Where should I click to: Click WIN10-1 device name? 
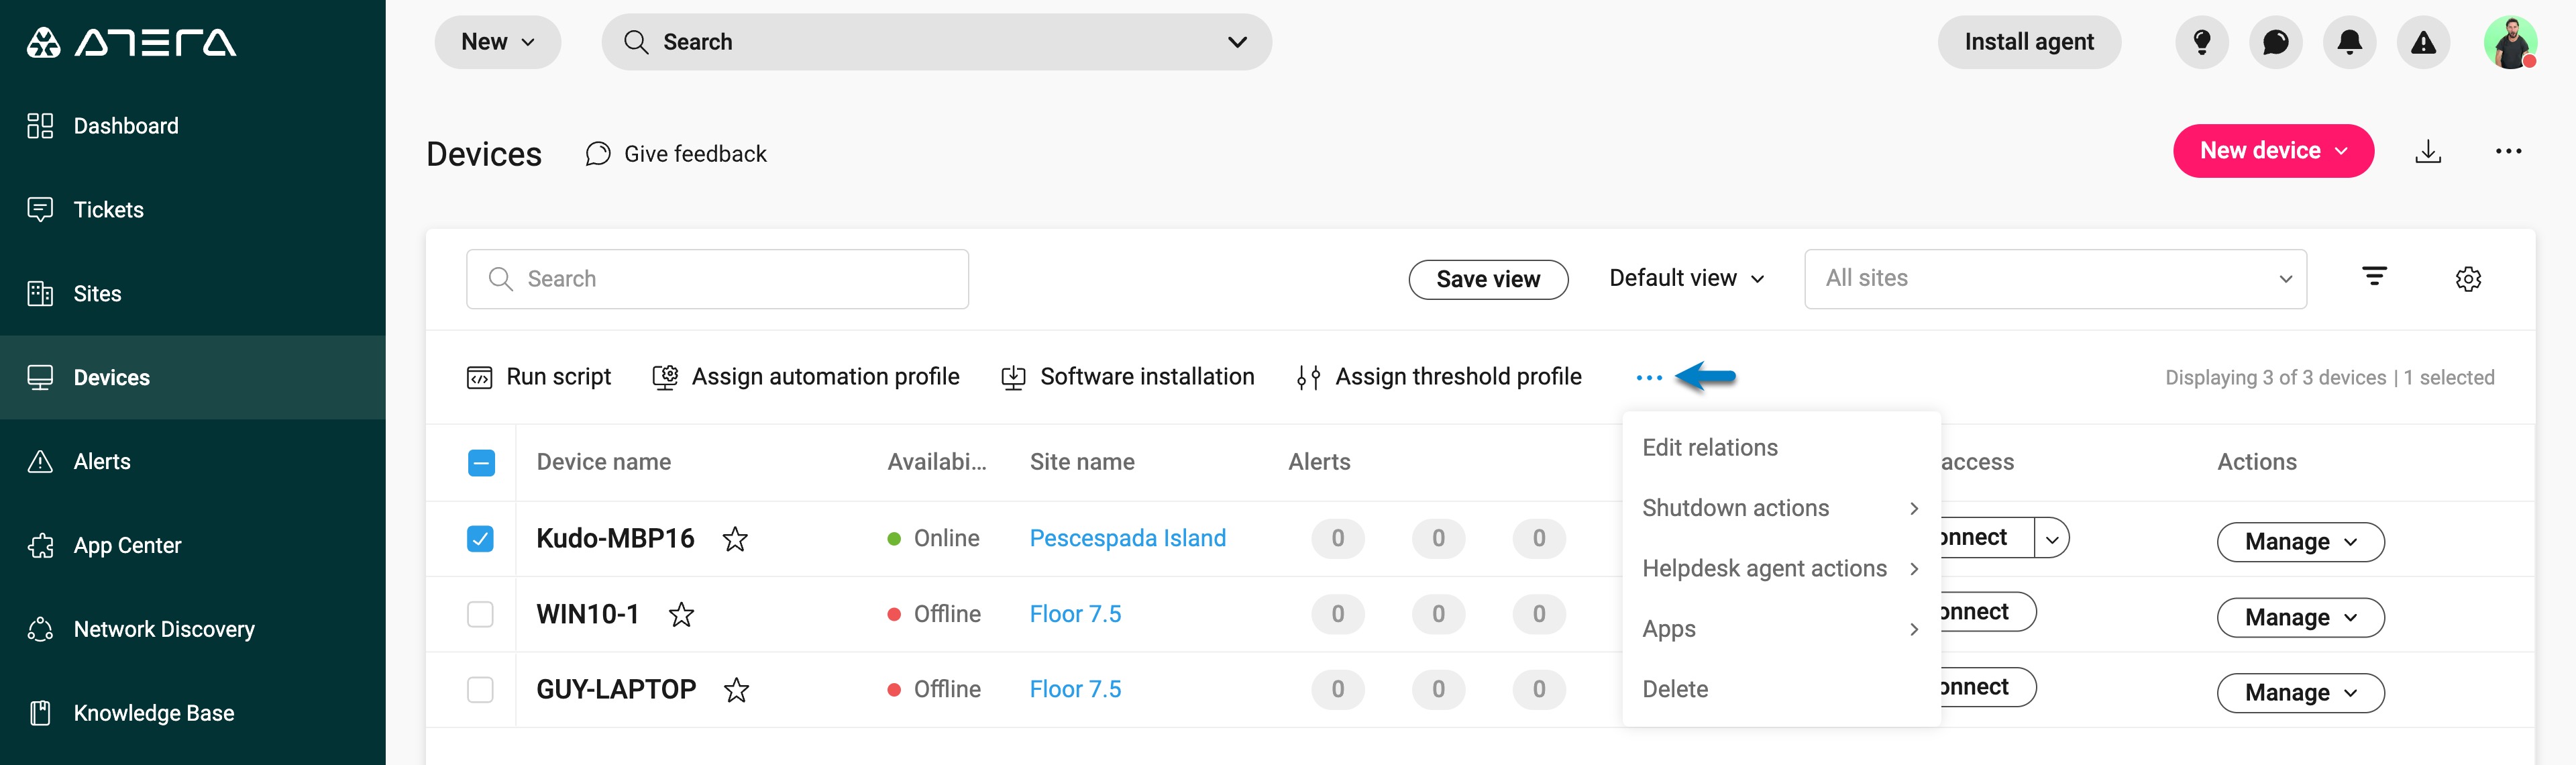point(588,614)
